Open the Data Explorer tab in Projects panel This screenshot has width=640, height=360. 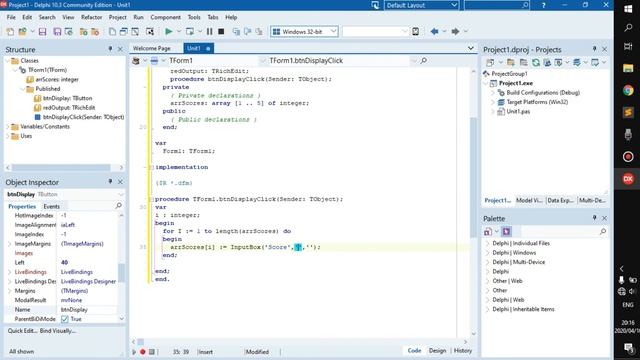click(560, 200)
